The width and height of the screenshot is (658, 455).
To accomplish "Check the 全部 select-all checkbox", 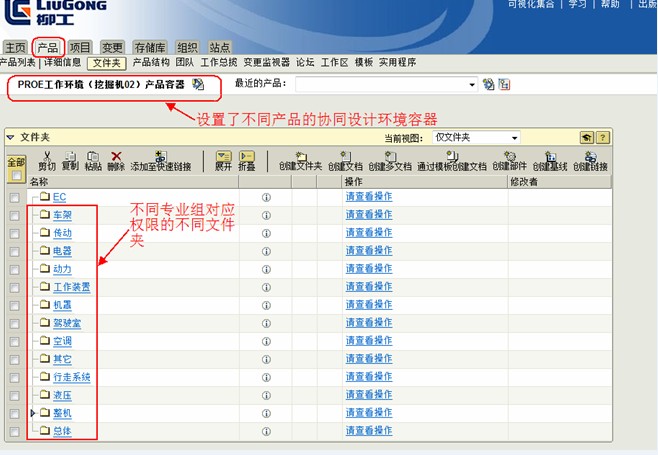I will tap(15, 175).
